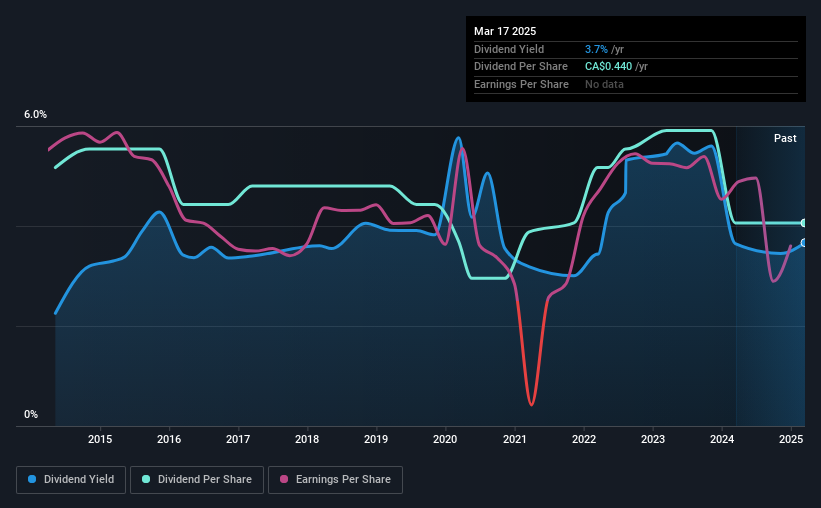
Task: Click the tooltip's 'Earnings Per Share' row label
Action: point(522,84)
